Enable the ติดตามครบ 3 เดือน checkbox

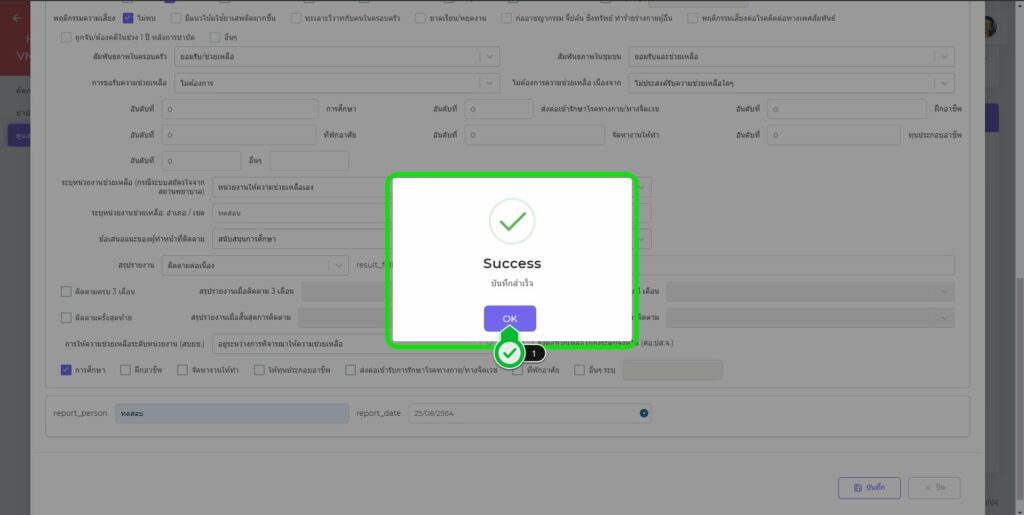(x=66, y=291)
